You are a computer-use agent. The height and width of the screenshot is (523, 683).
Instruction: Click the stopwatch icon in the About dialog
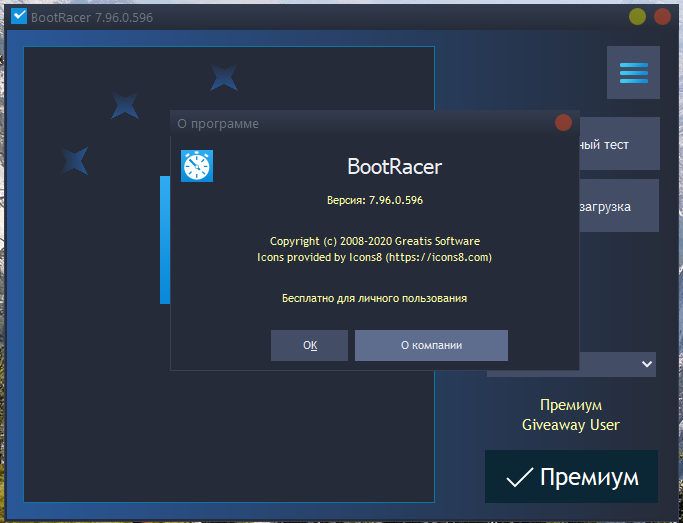(197, 166)
